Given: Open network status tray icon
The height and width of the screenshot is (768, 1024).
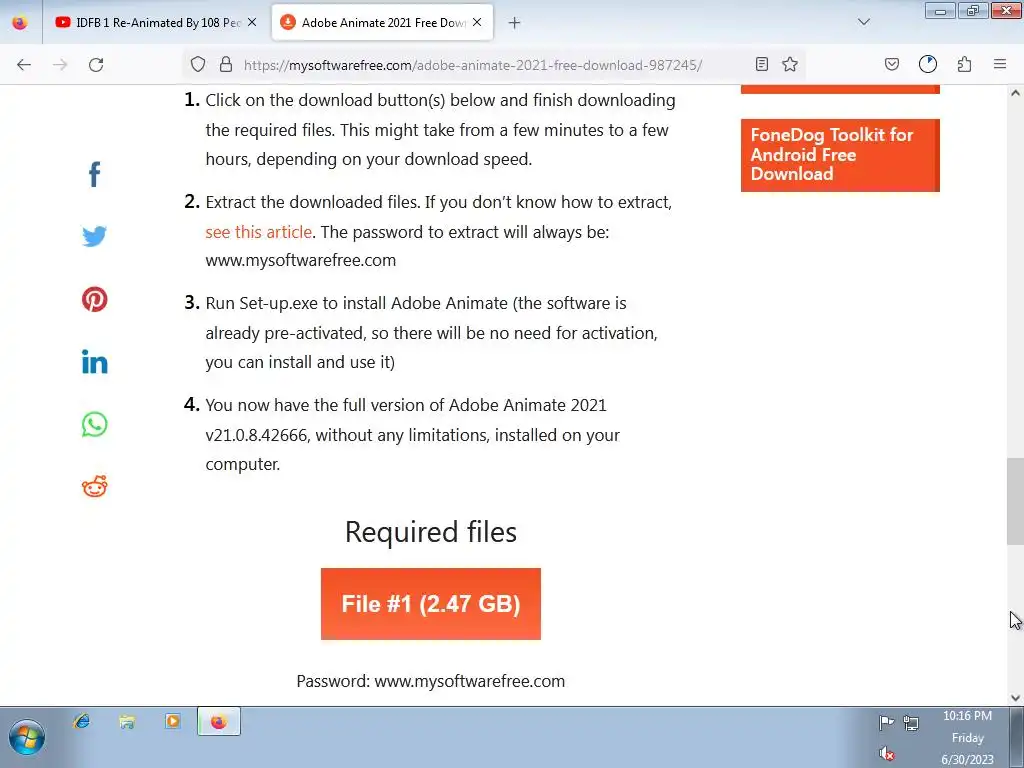Looking at the screenshot, I should pos(911,722).
